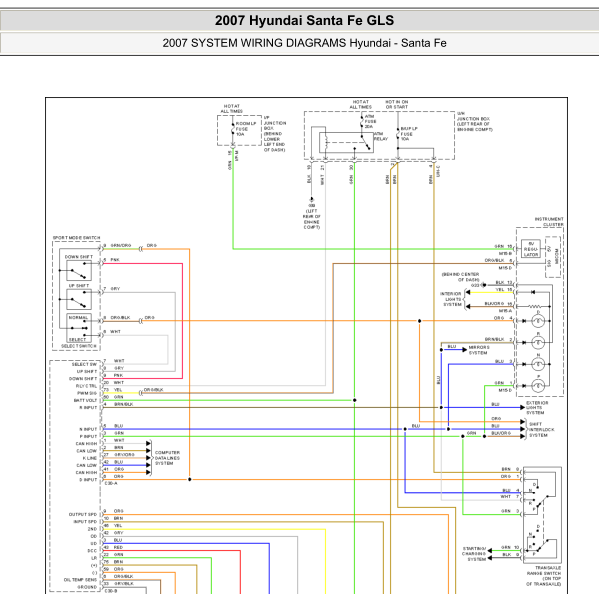Screen dimensions: 599x594
Task: Click the NORMAL/SELECT switch symbol
Action: point(79,328)
